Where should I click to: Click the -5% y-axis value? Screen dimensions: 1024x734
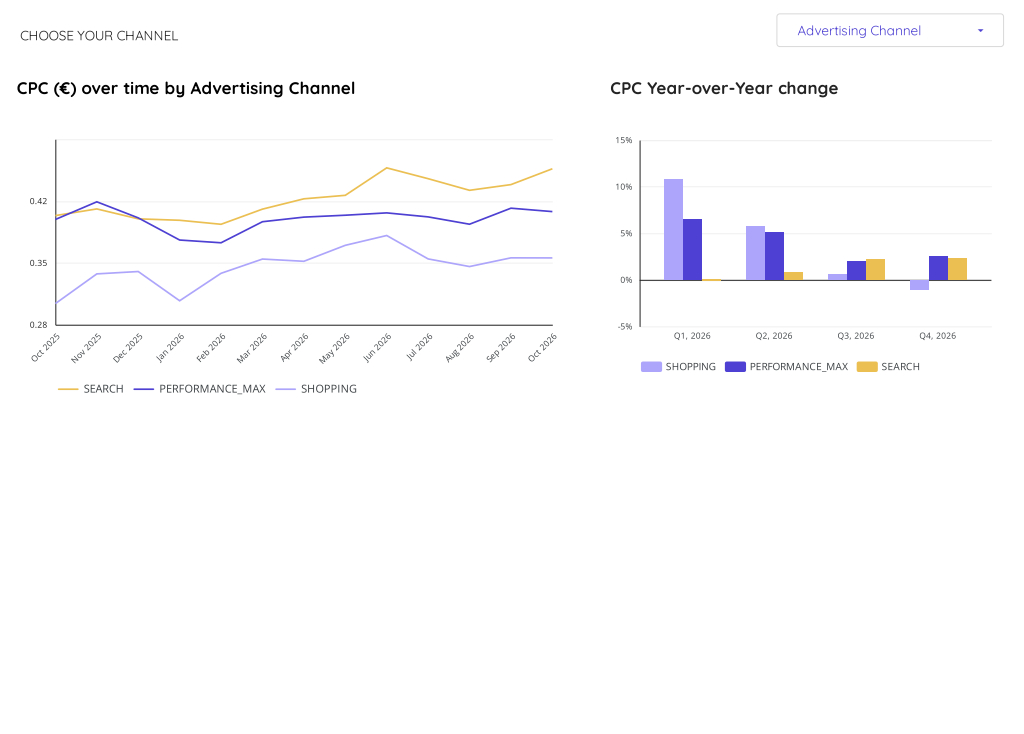pyautogui.click(x=624, y=327)
